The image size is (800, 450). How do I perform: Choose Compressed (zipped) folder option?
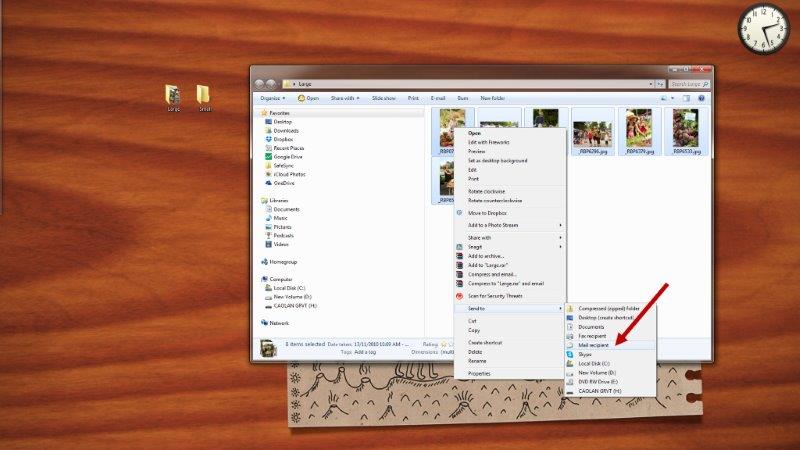pos(609,308)
